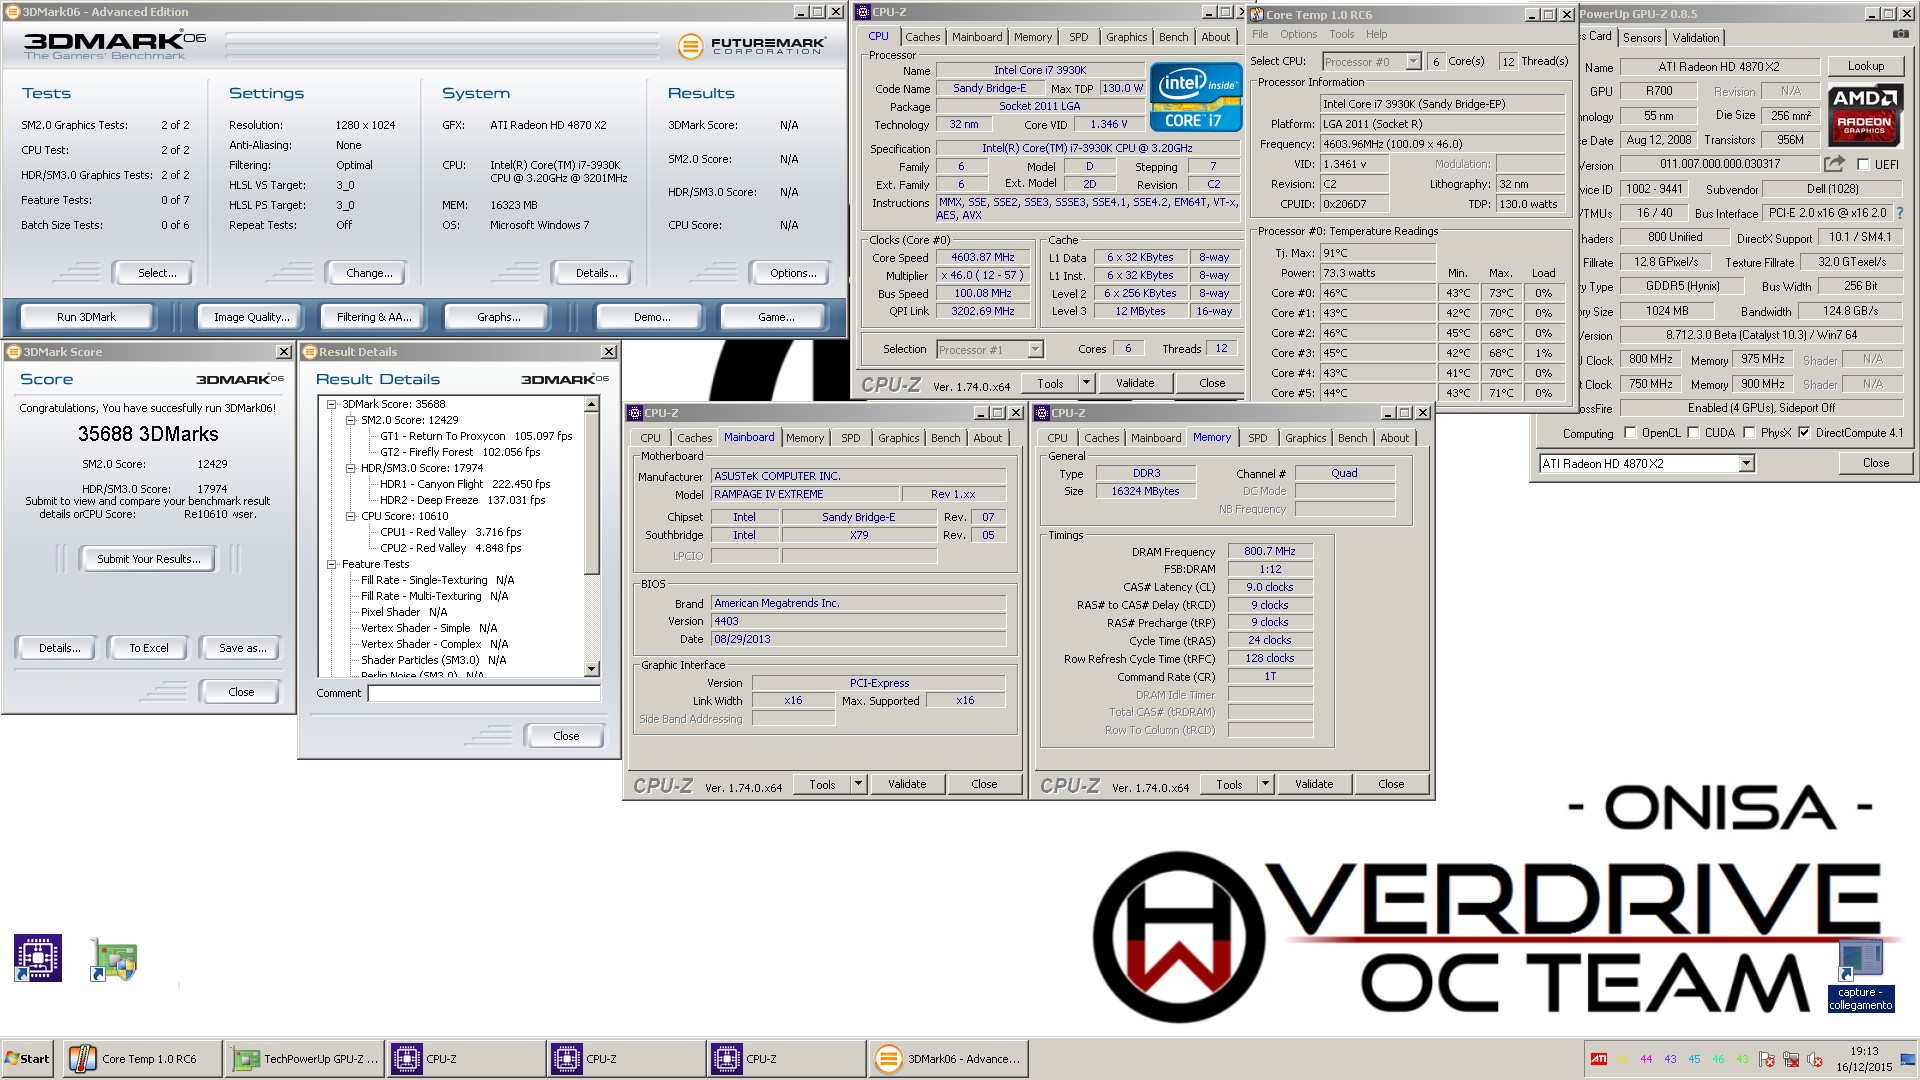Image resolution: width=1920 pixels, height=1080 pixels.
Task: Click the Filtering & AA... button
Action: click(374, 317)
